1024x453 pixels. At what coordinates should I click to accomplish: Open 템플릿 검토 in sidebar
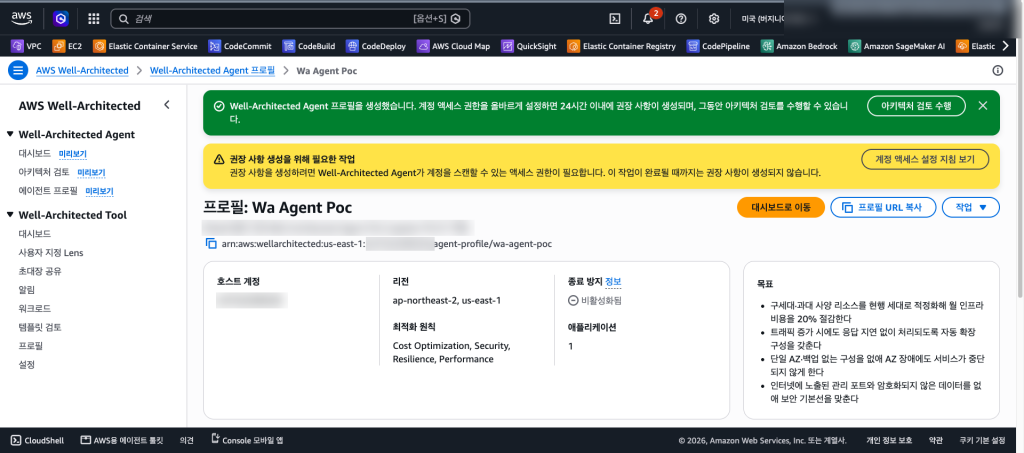[40, 326]
